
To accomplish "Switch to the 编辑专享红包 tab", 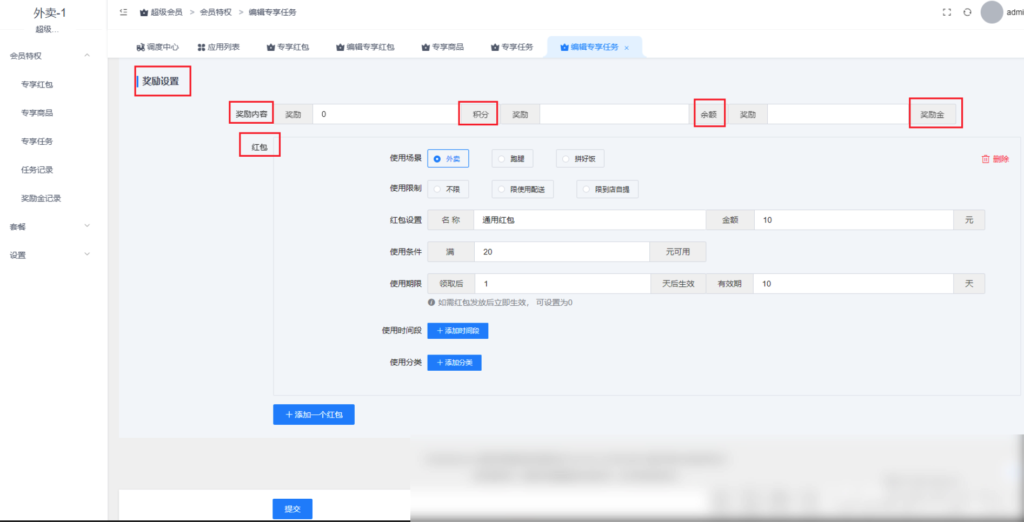I will [x=365, y=47].
